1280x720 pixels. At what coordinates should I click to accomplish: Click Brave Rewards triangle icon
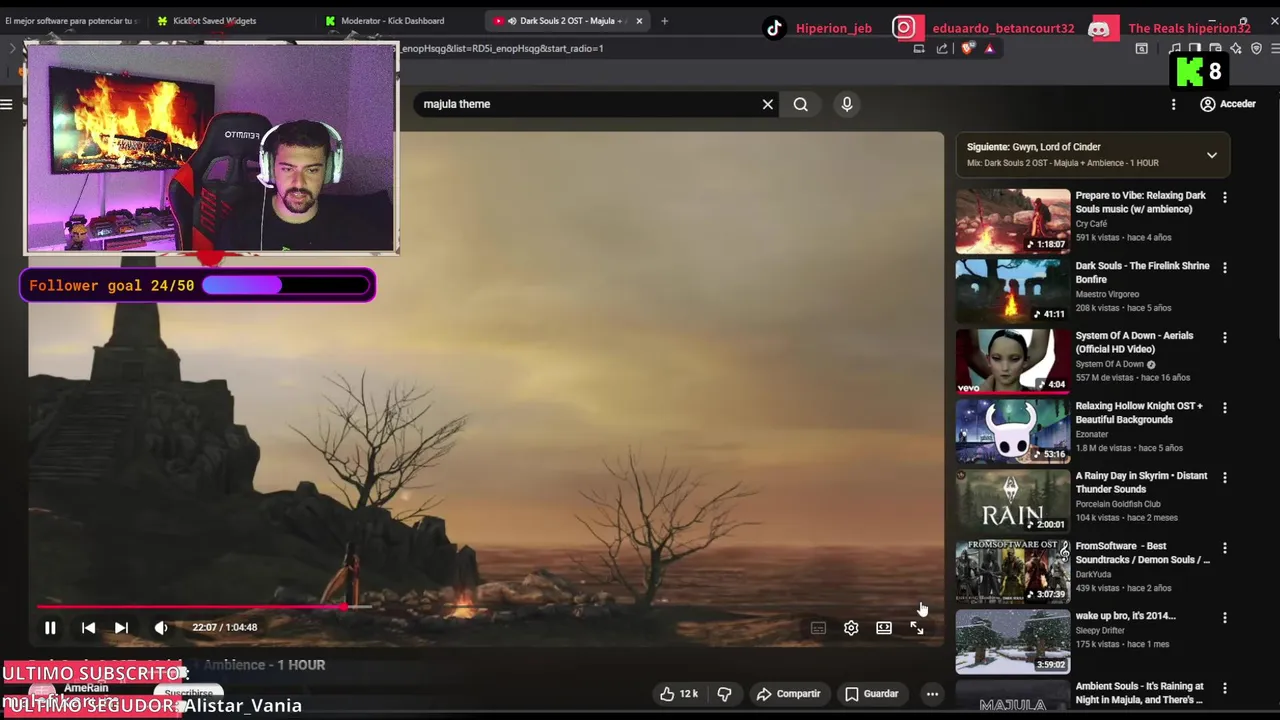click(x=989, y=48)
